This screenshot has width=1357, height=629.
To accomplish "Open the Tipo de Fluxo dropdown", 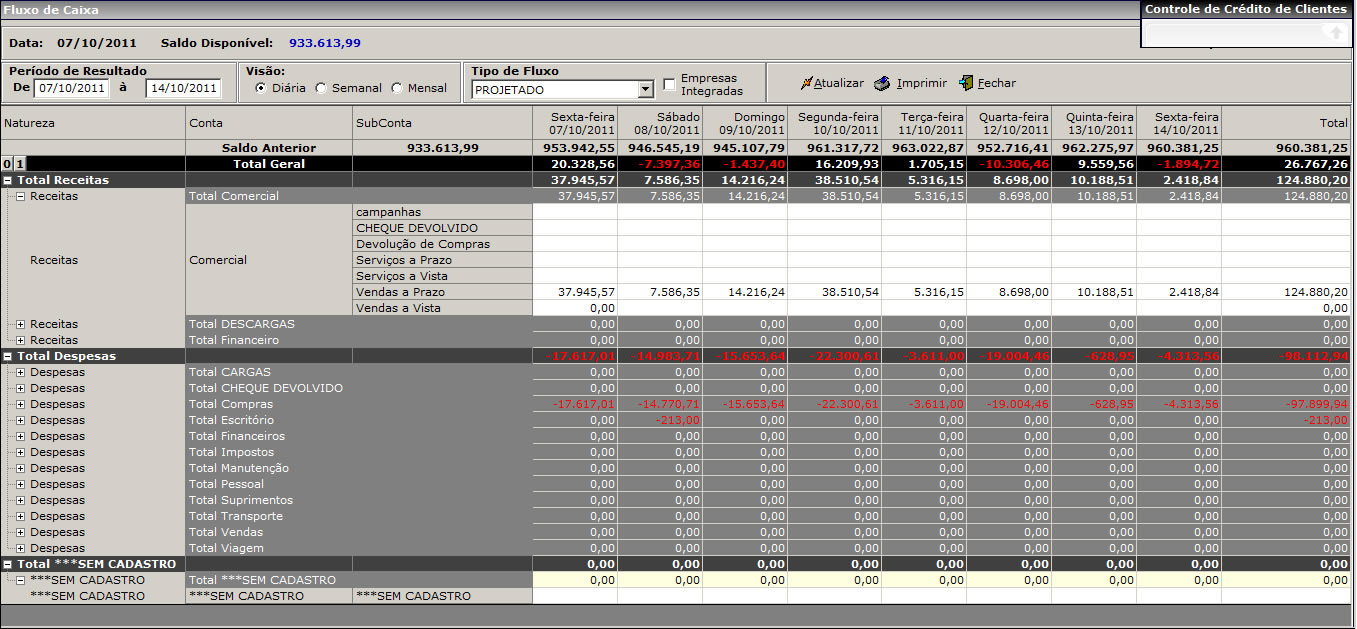I will point(645,89).
